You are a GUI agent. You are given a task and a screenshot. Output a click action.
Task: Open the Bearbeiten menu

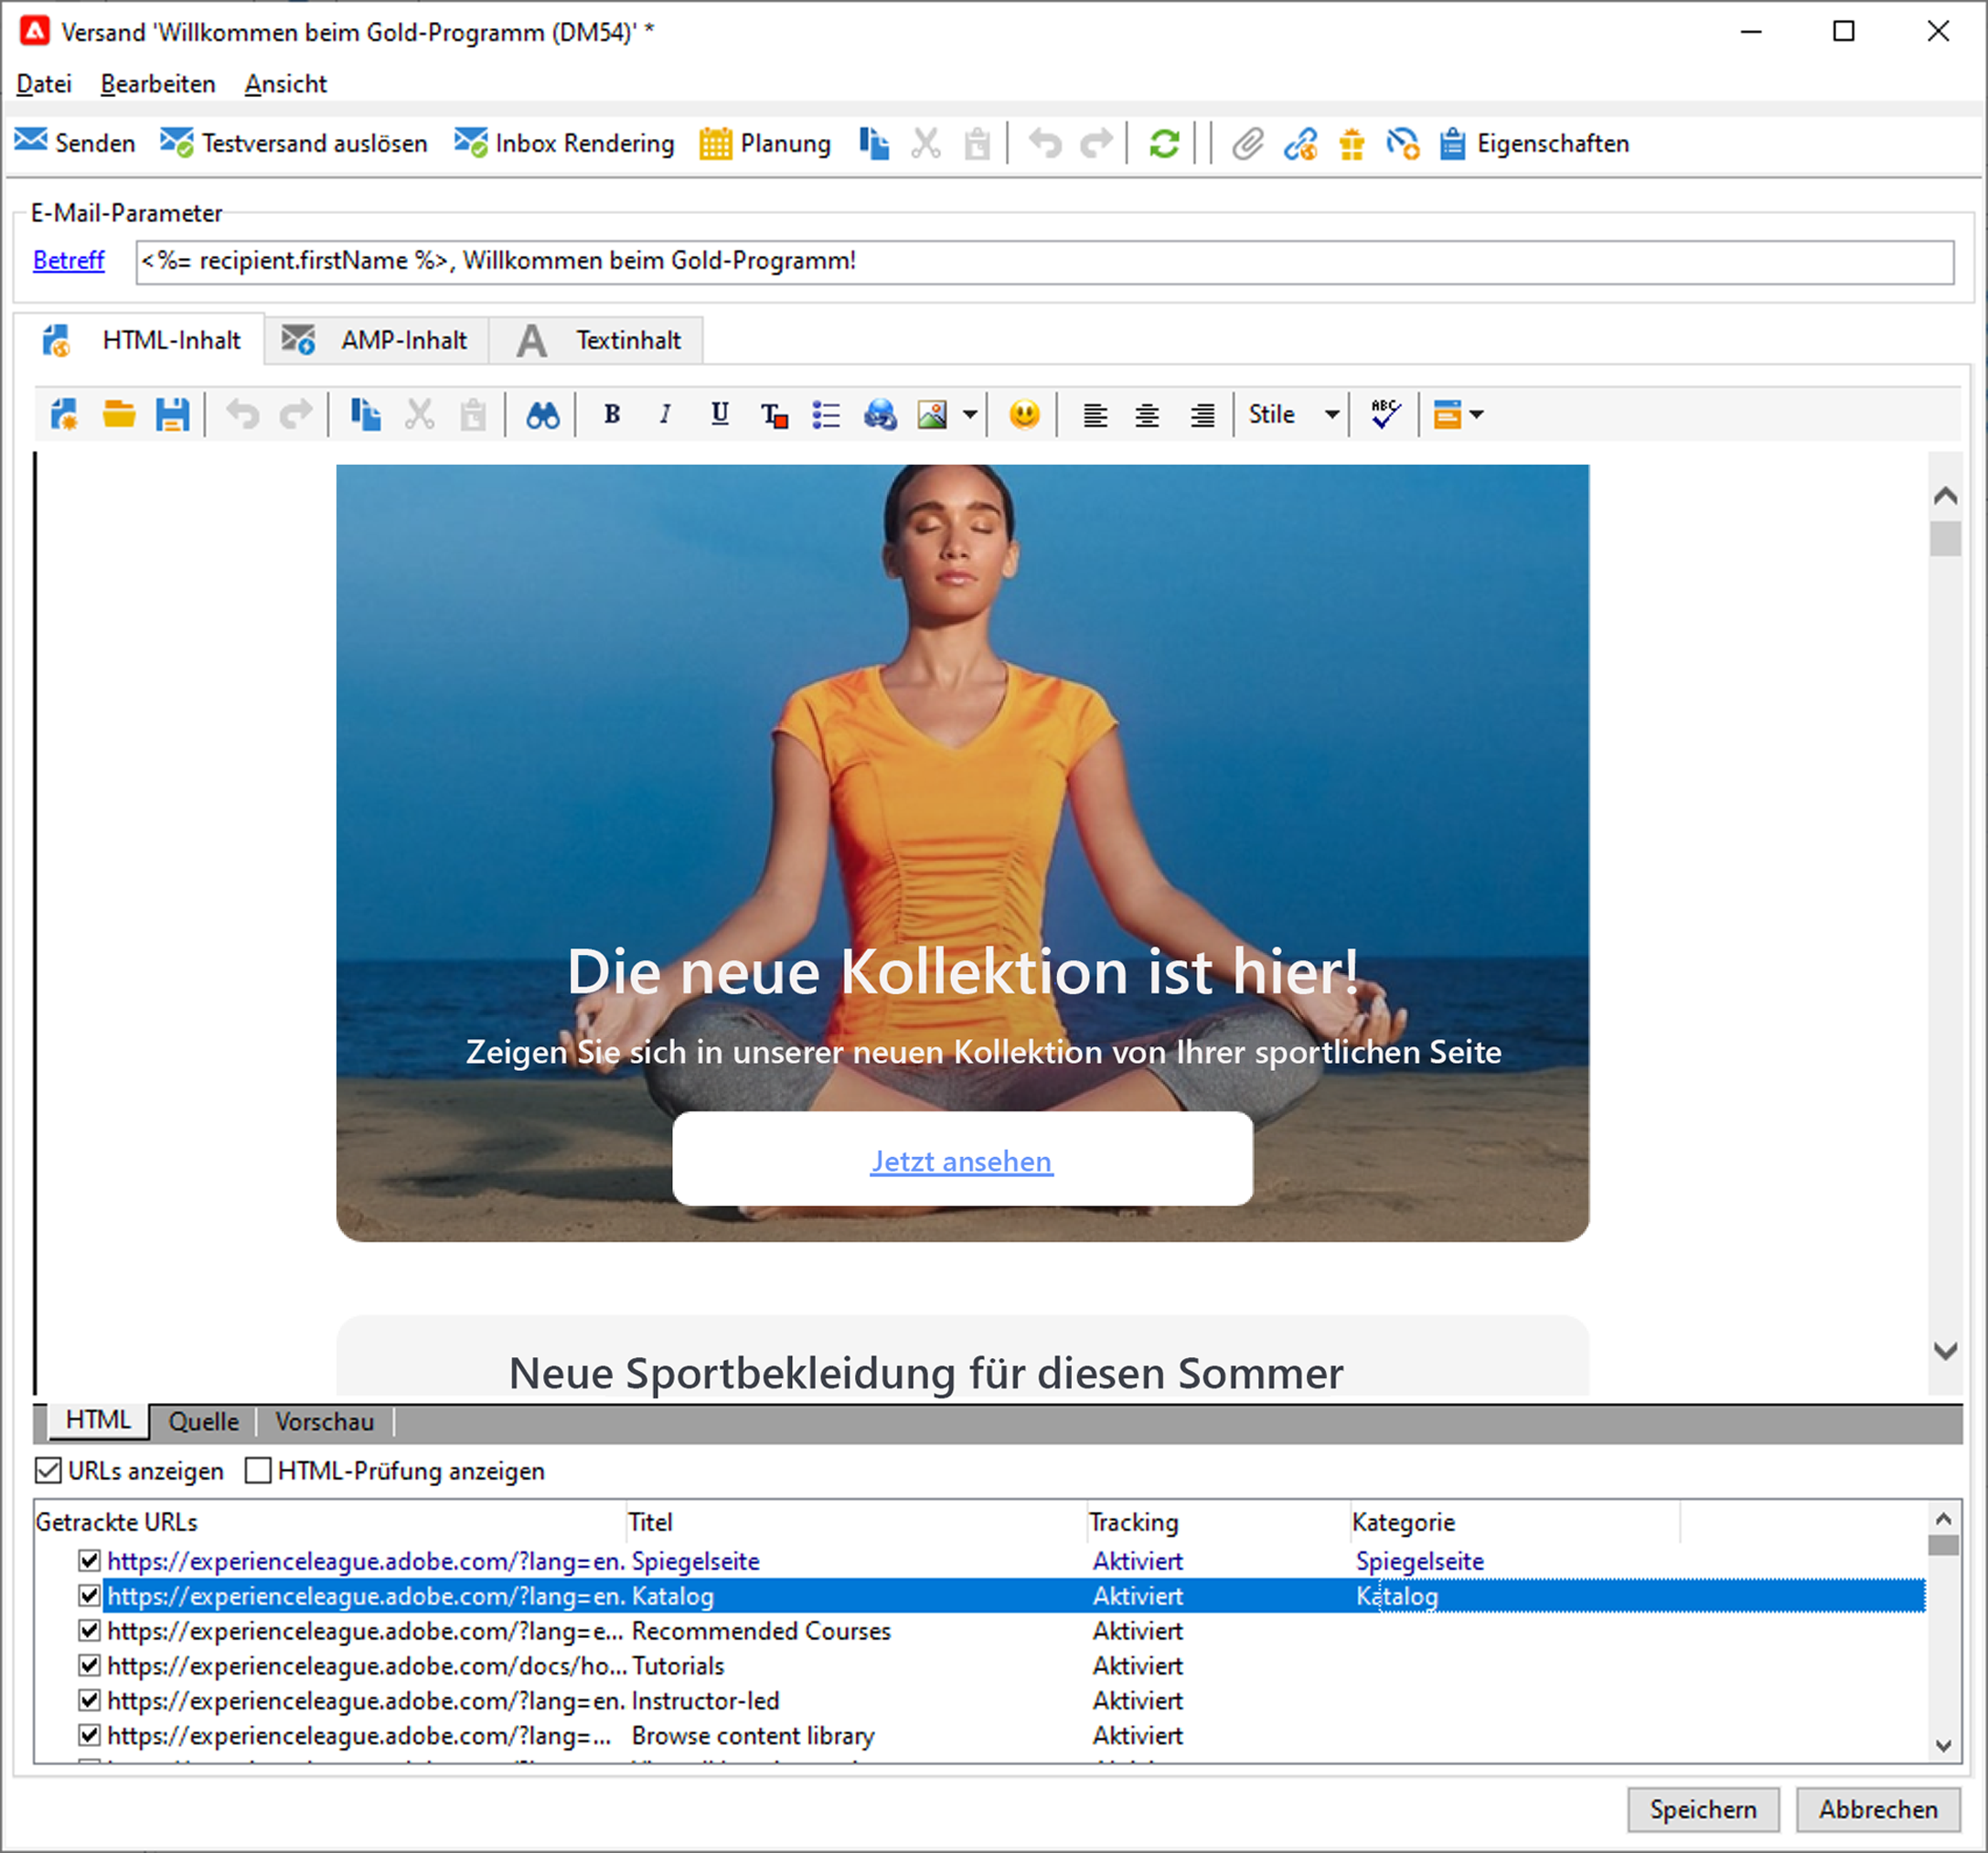158,84
